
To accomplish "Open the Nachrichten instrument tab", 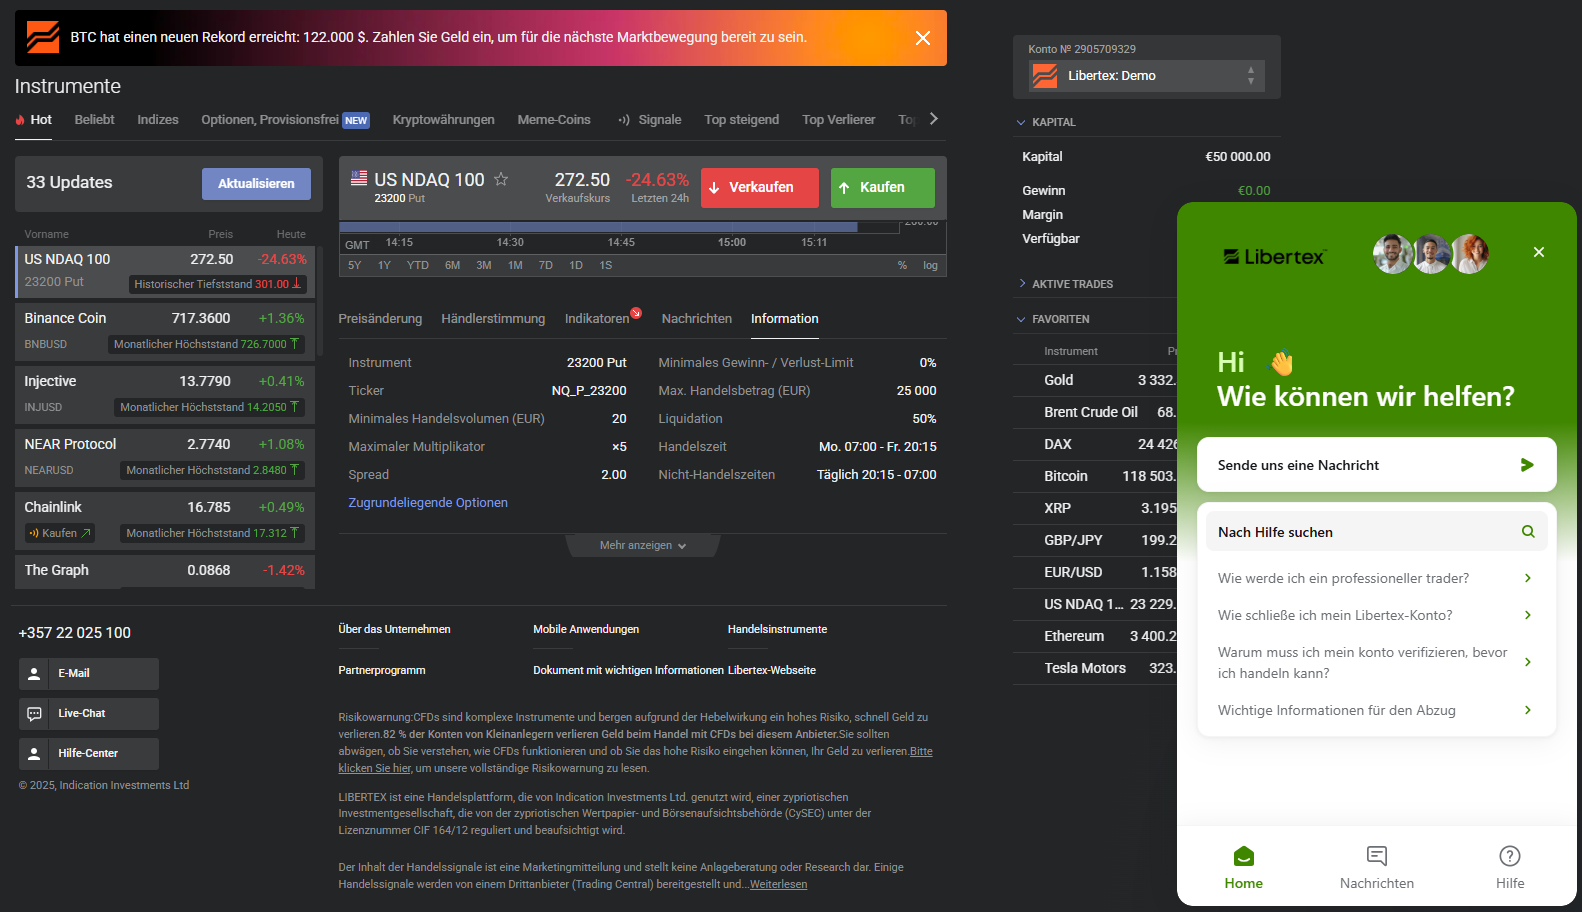I will pyautogui.click(x=697, y=319).
